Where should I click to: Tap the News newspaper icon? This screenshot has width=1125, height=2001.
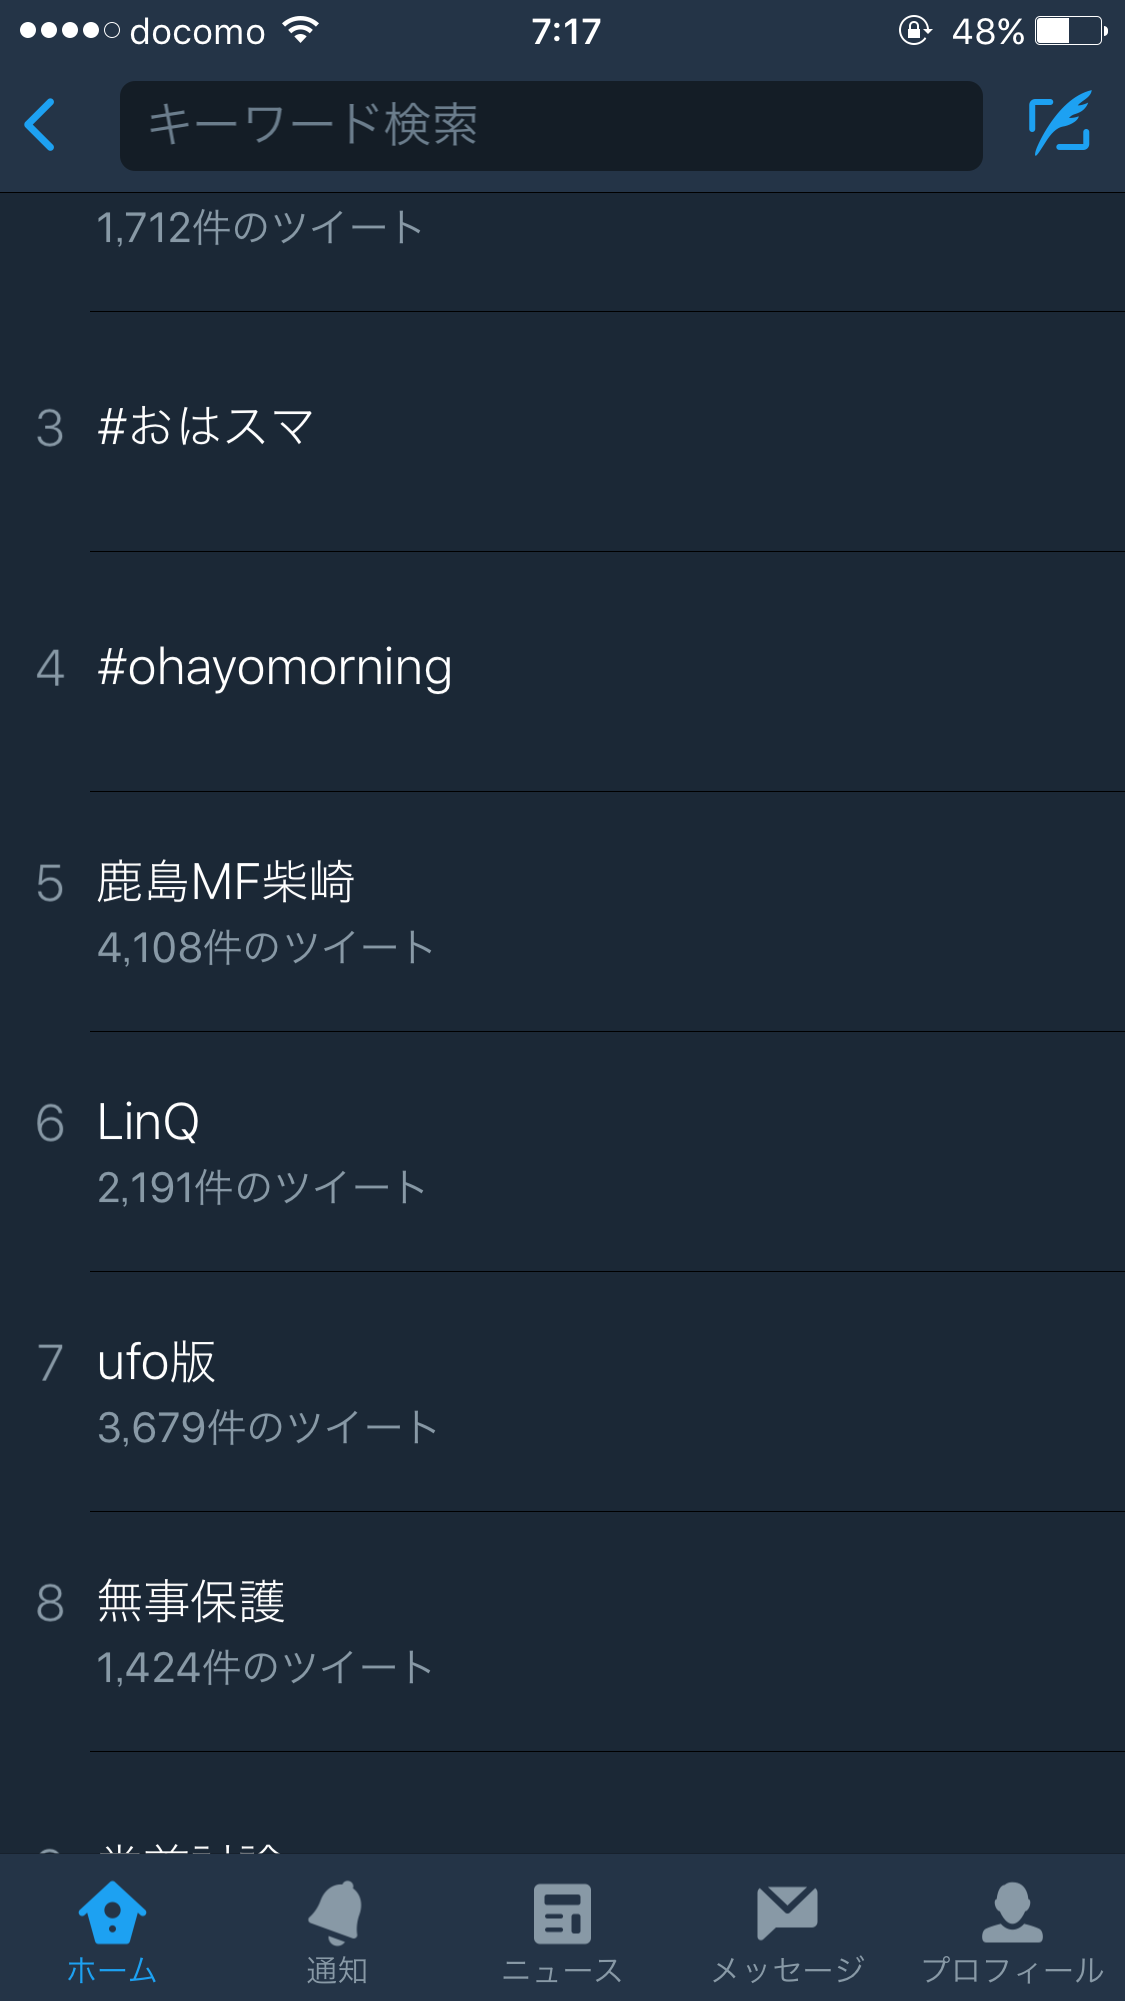(x=562, y=1912)
